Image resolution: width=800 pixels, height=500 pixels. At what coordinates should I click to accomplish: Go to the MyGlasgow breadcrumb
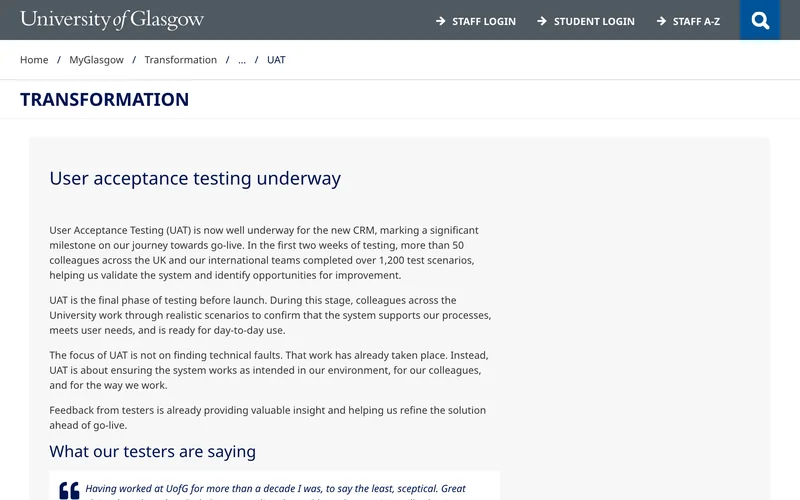pyautogui.click(x=96, y=60)
